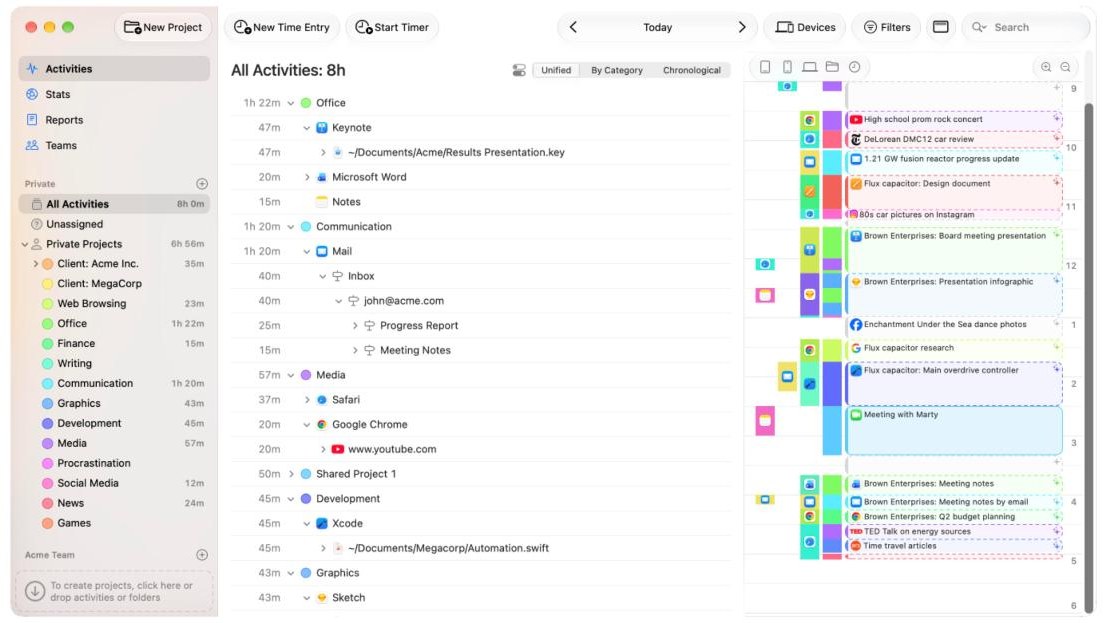Click the Notes app icon in the activities list
This screenshot has width=1107, height=623.
(322, 202)
